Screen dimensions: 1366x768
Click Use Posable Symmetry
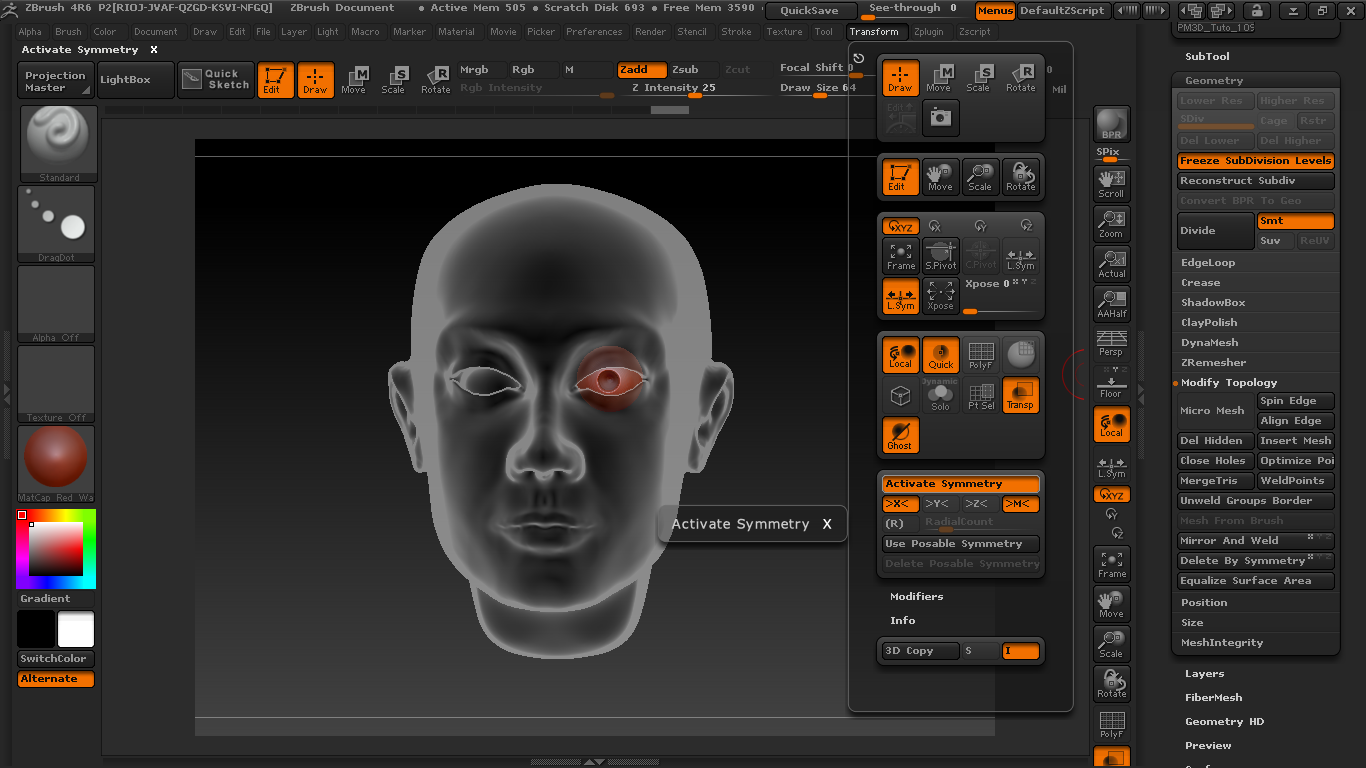(961, 544)
